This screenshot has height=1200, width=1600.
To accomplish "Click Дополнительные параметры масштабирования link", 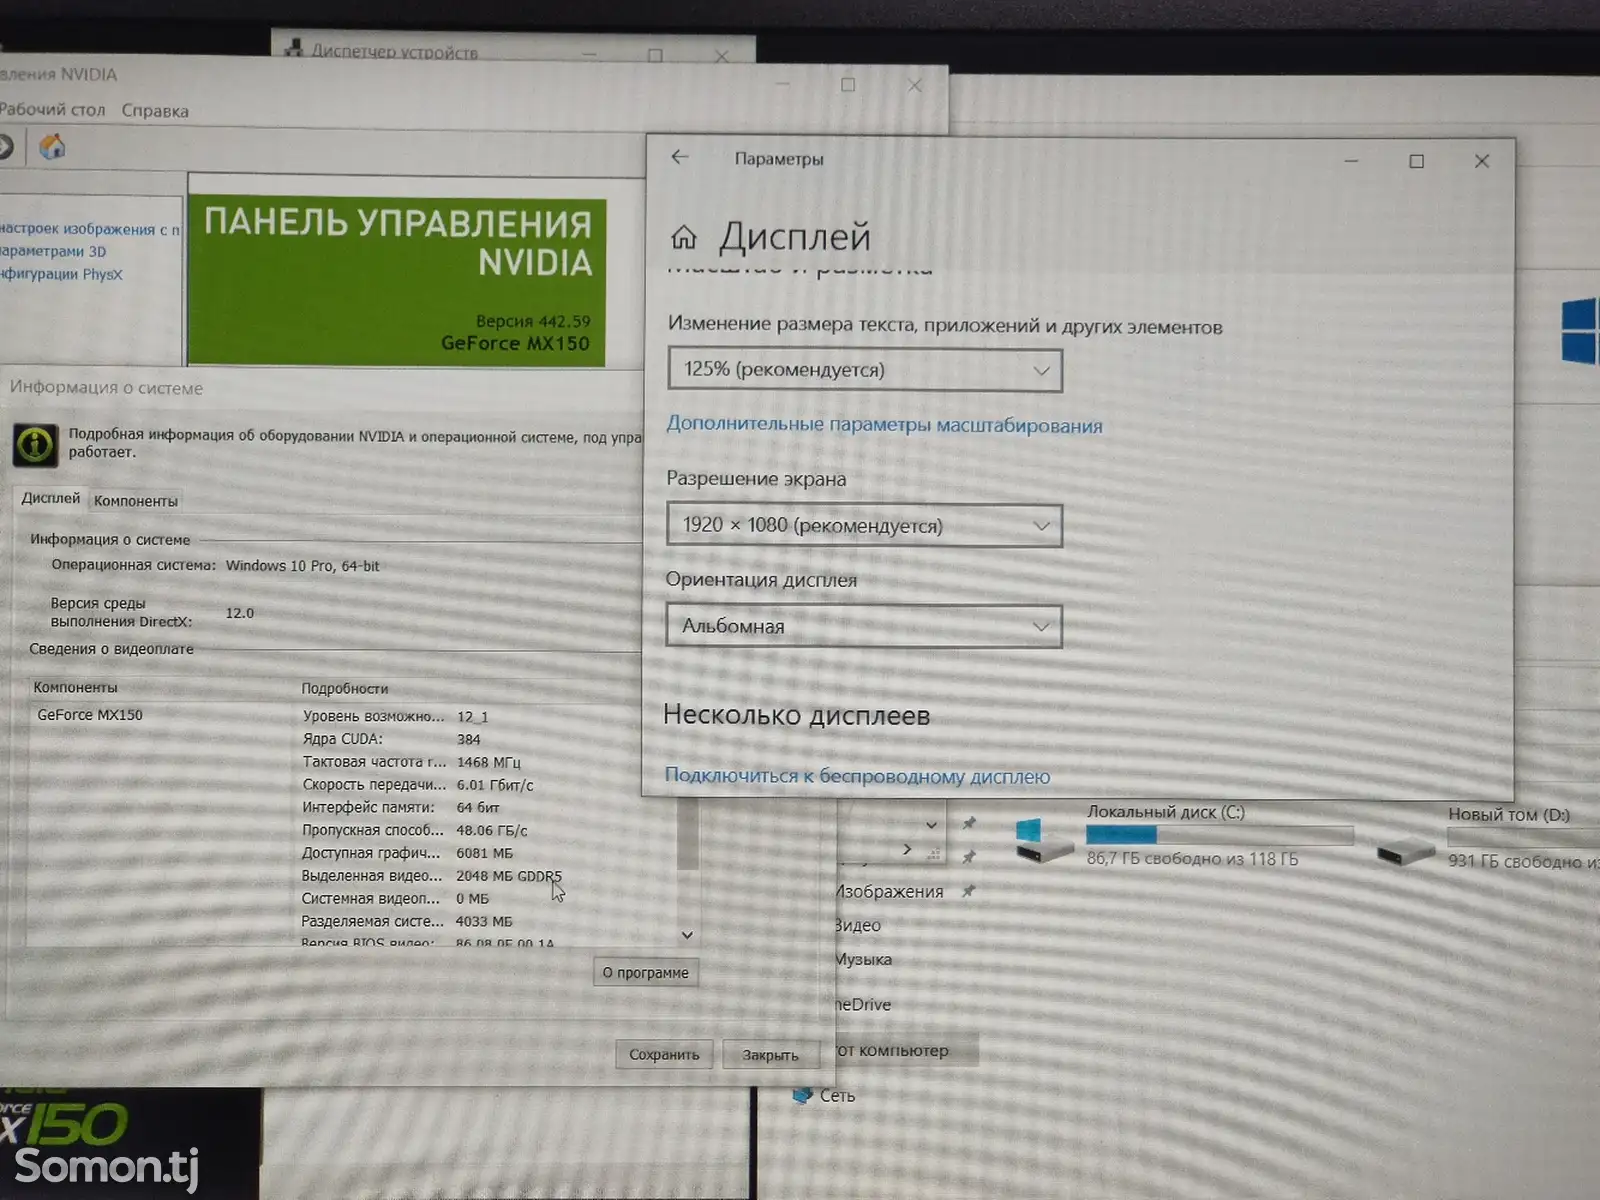I will (x=884, y=425).
